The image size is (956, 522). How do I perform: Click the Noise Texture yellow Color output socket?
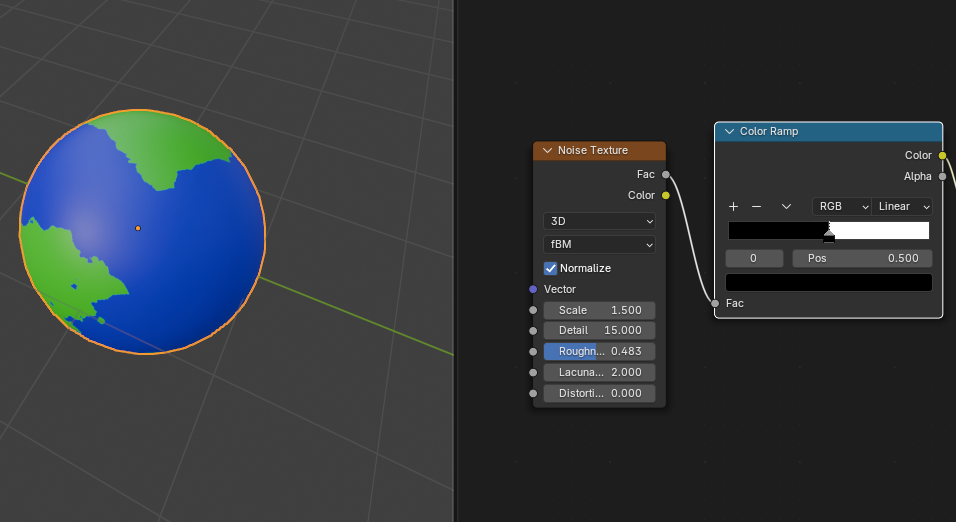[666, 195]
